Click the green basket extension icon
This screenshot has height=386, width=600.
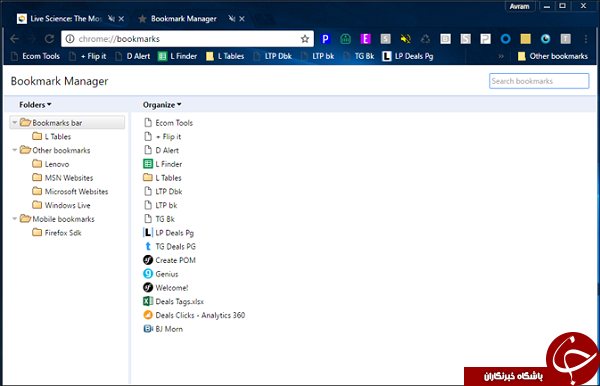(346, 39)
